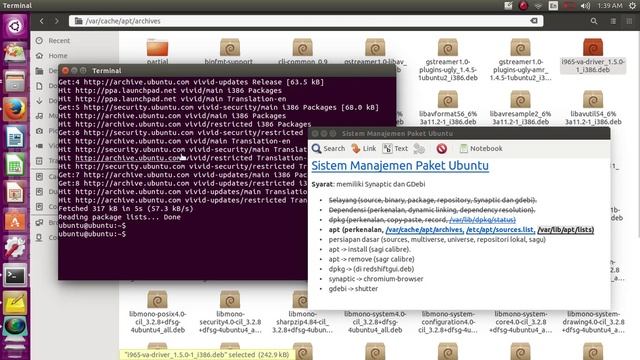The image size is (640, 360).
Task: Click the Terminal window title bar
Action: click(x=227, y=71)
